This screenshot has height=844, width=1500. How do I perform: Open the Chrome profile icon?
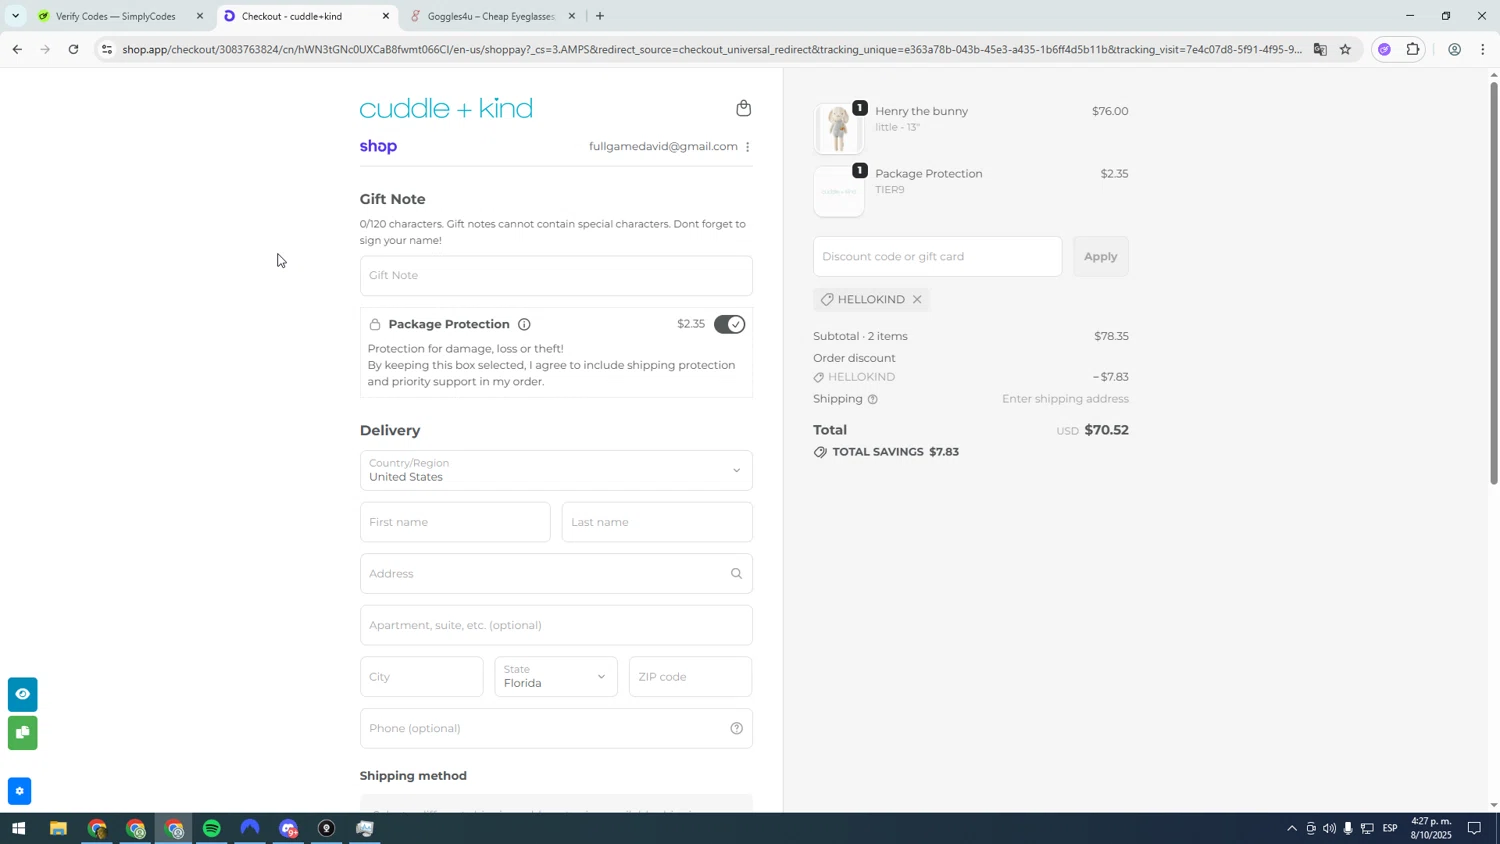click(x=1454, y=49)
